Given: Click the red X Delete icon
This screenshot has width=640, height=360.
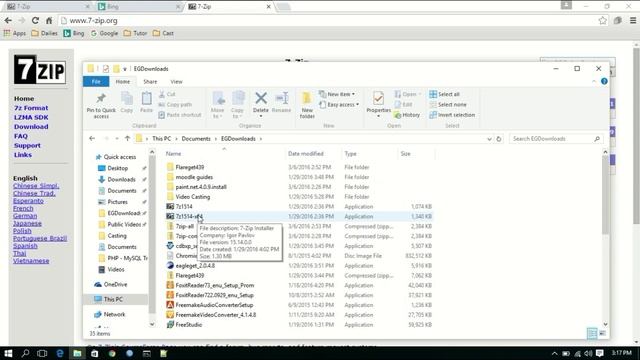Looking at the screenshot, I should coord(261,98).
